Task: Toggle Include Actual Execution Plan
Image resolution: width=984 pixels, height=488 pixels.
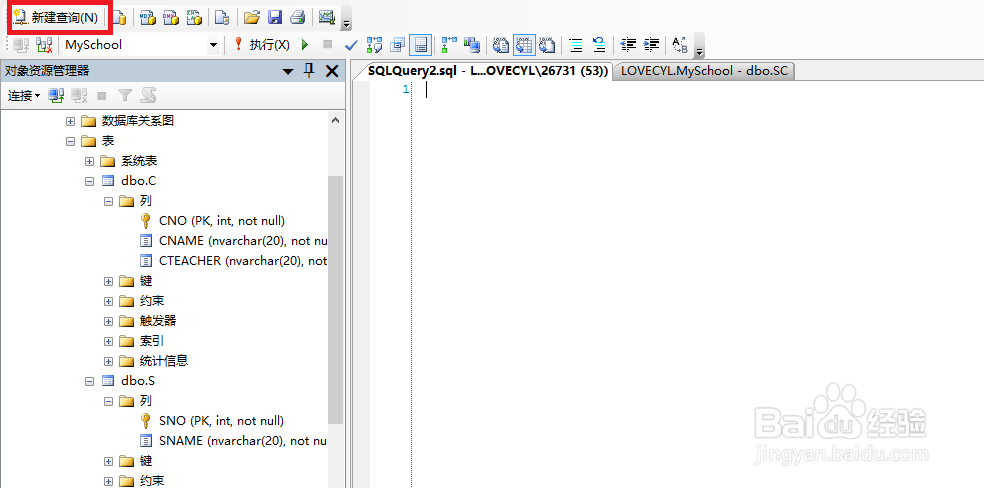Action: coord(449,45)
